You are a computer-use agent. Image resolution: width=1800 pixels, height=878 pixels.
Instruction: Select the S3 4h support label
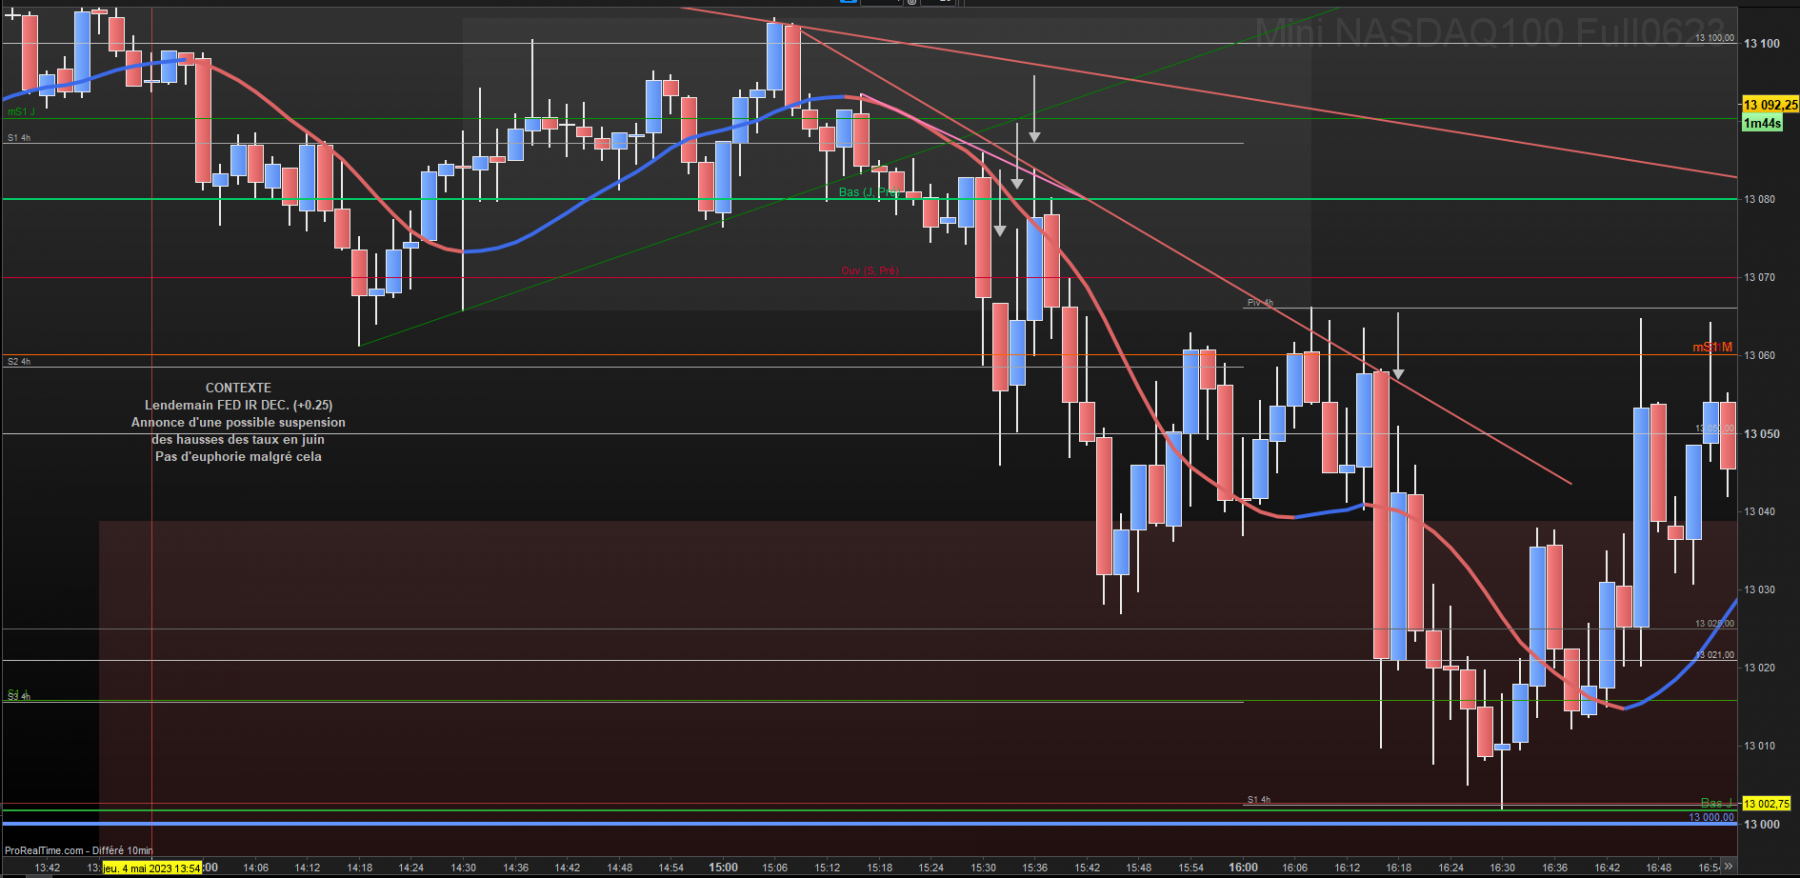click(x=19, y=696)
